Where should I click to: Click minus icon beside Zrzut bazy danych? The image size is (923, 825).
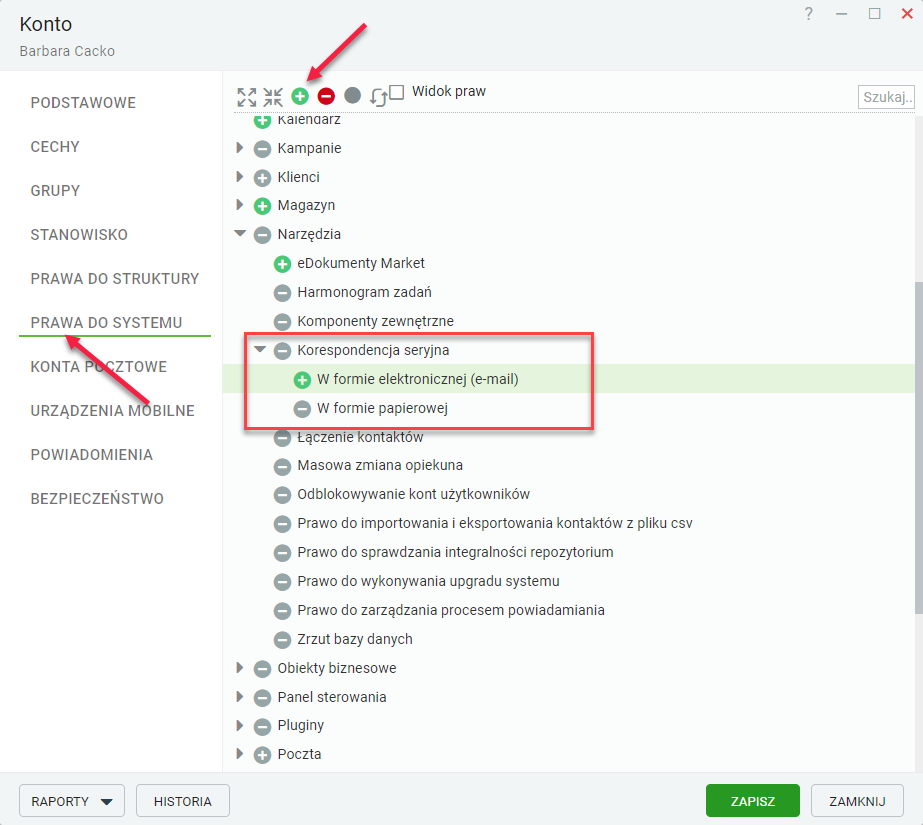pos(283,640)
